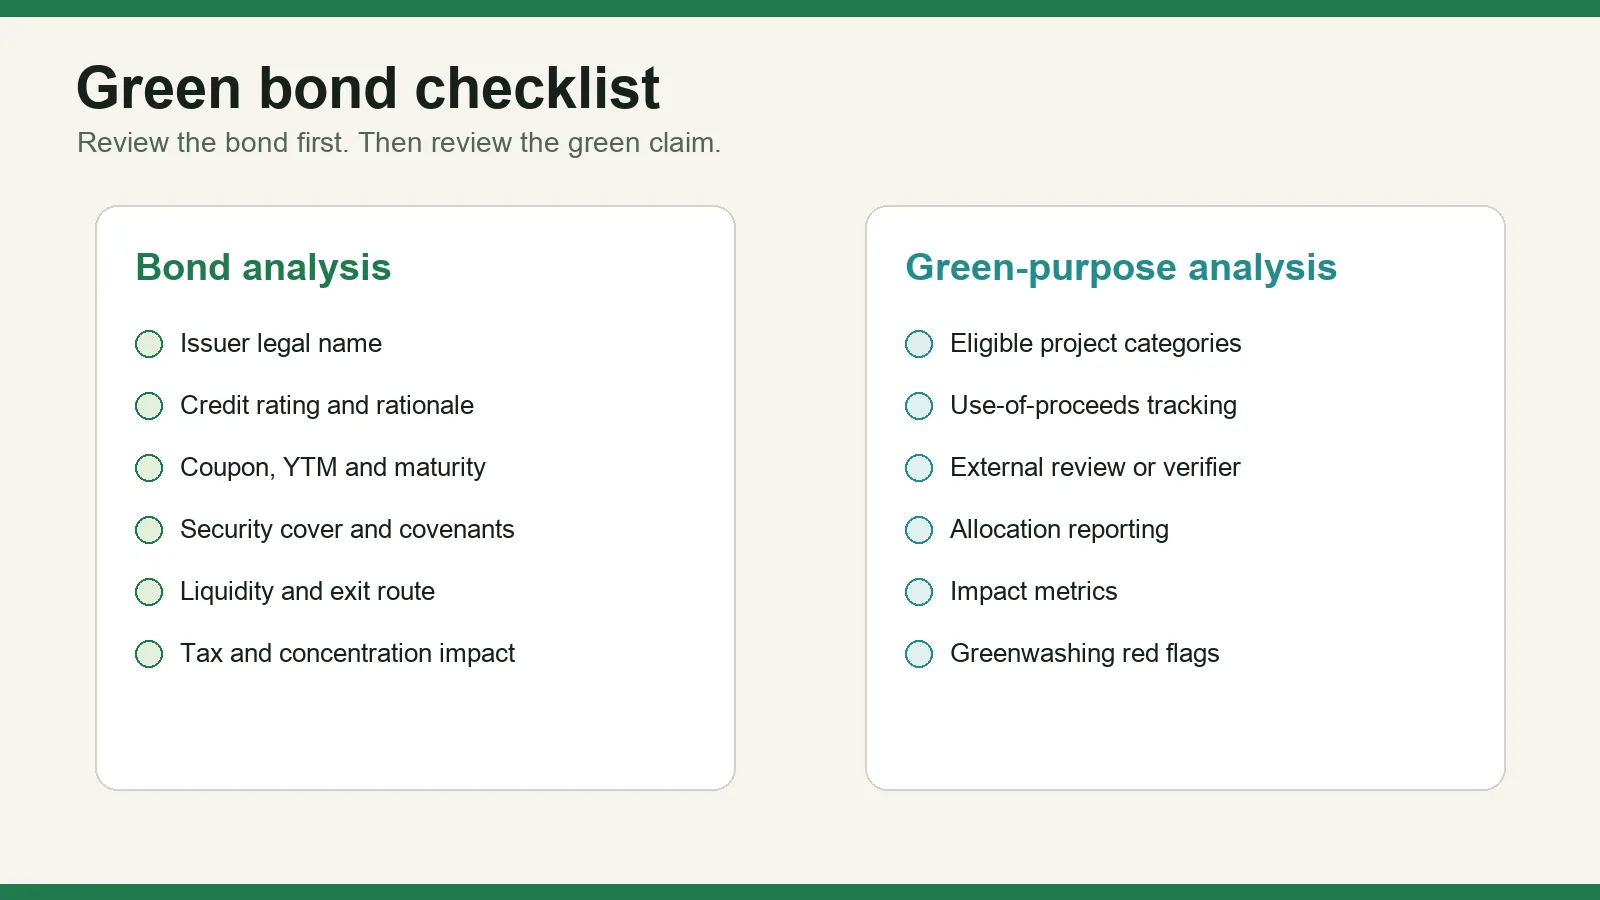Toggle the Impact metrics circle
The image size is (1600, 900).
[919, 592]
